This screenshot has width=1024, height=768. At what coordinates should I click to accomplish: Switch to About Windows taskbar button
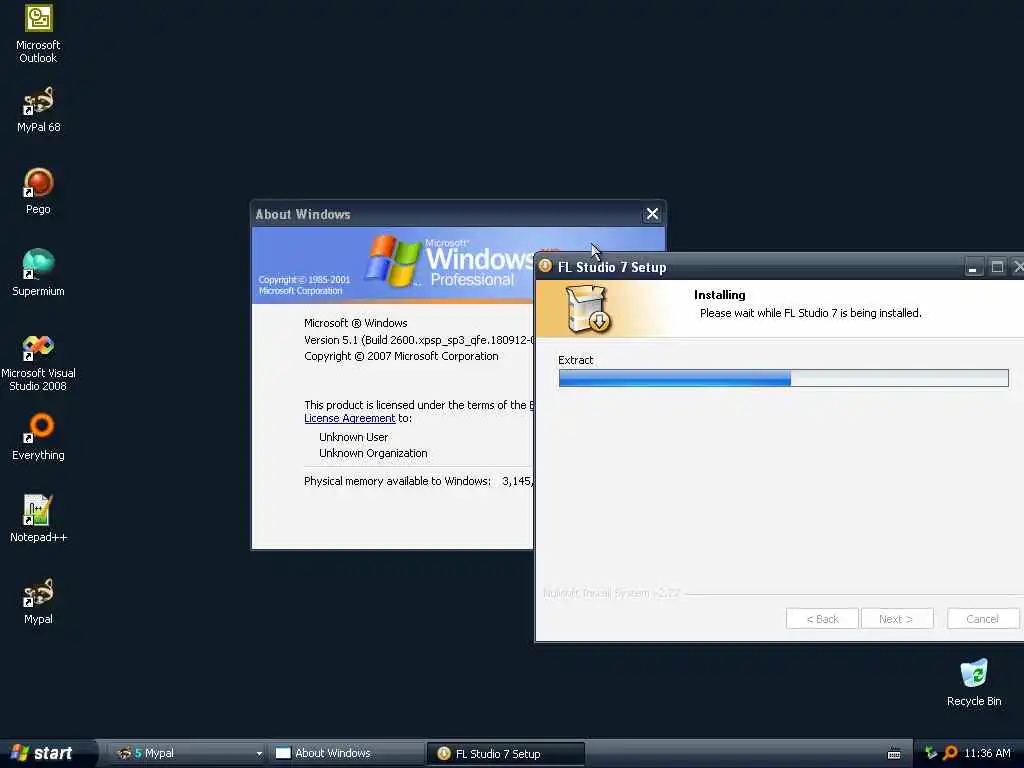(346, 753)
